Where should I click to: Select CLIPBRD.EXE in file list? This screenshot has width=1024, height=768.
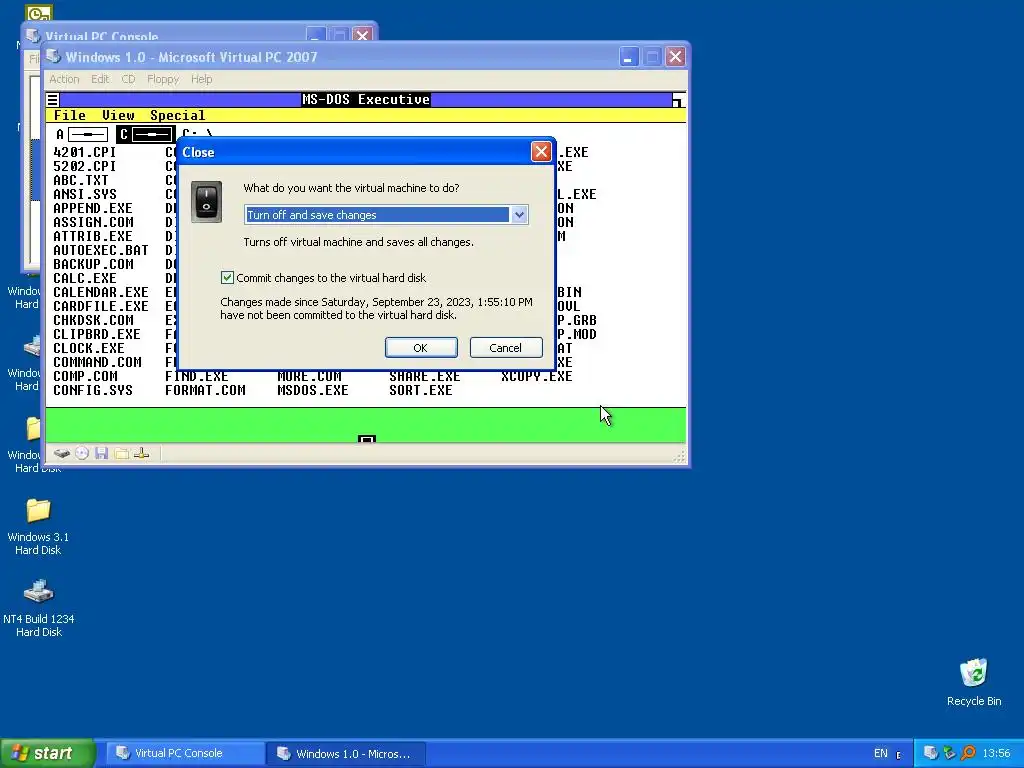coord(97,334)
